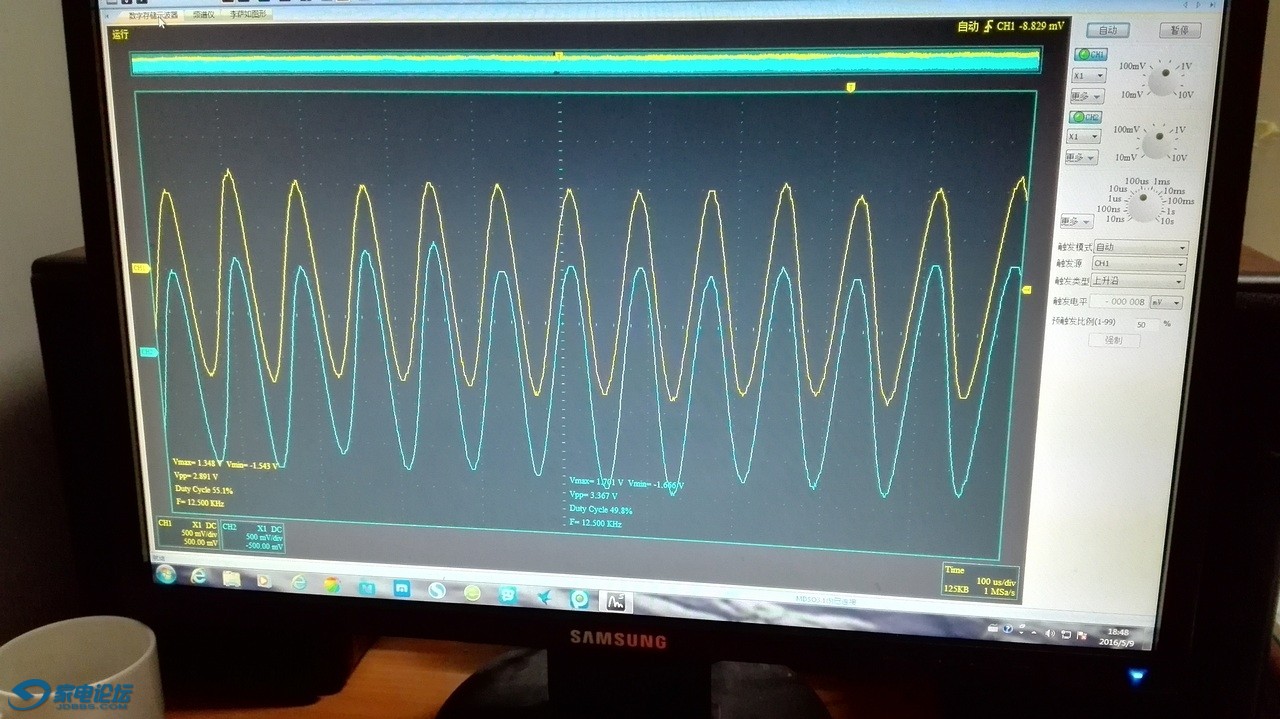Open the green e browser icon on the taskbar
1280x719 pixels.
298,582
